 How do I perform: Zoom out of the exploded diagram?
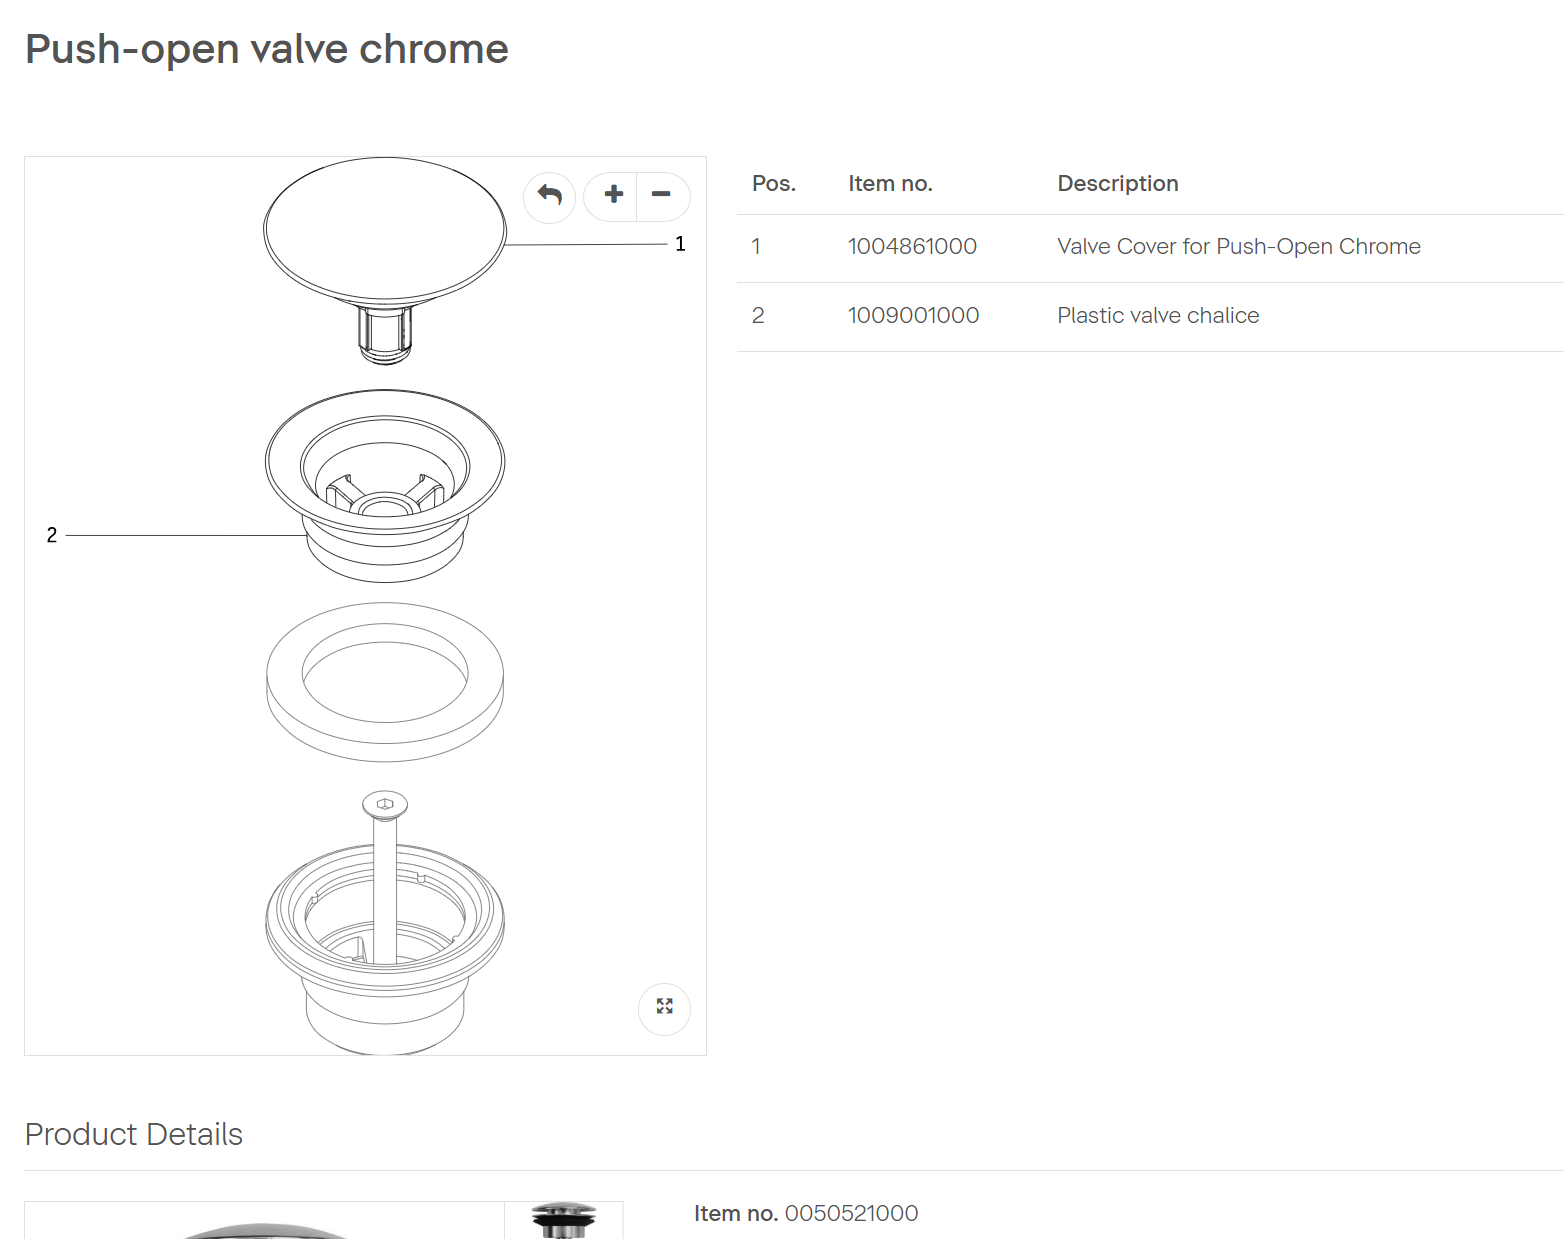(662, 195)
